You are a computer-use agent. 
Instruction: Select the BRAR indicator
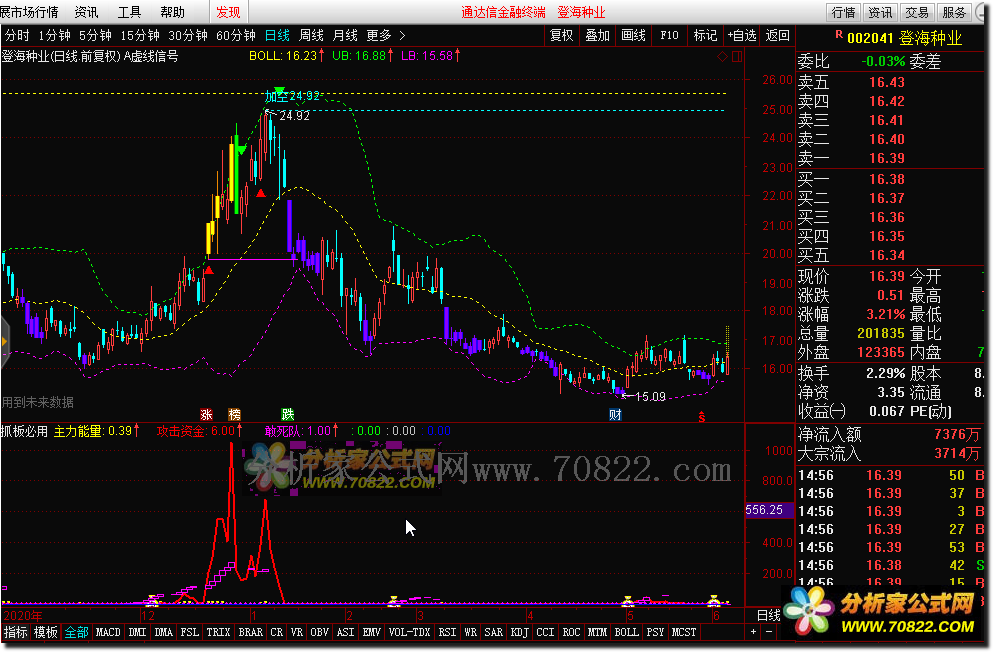(x=250, y=632)
